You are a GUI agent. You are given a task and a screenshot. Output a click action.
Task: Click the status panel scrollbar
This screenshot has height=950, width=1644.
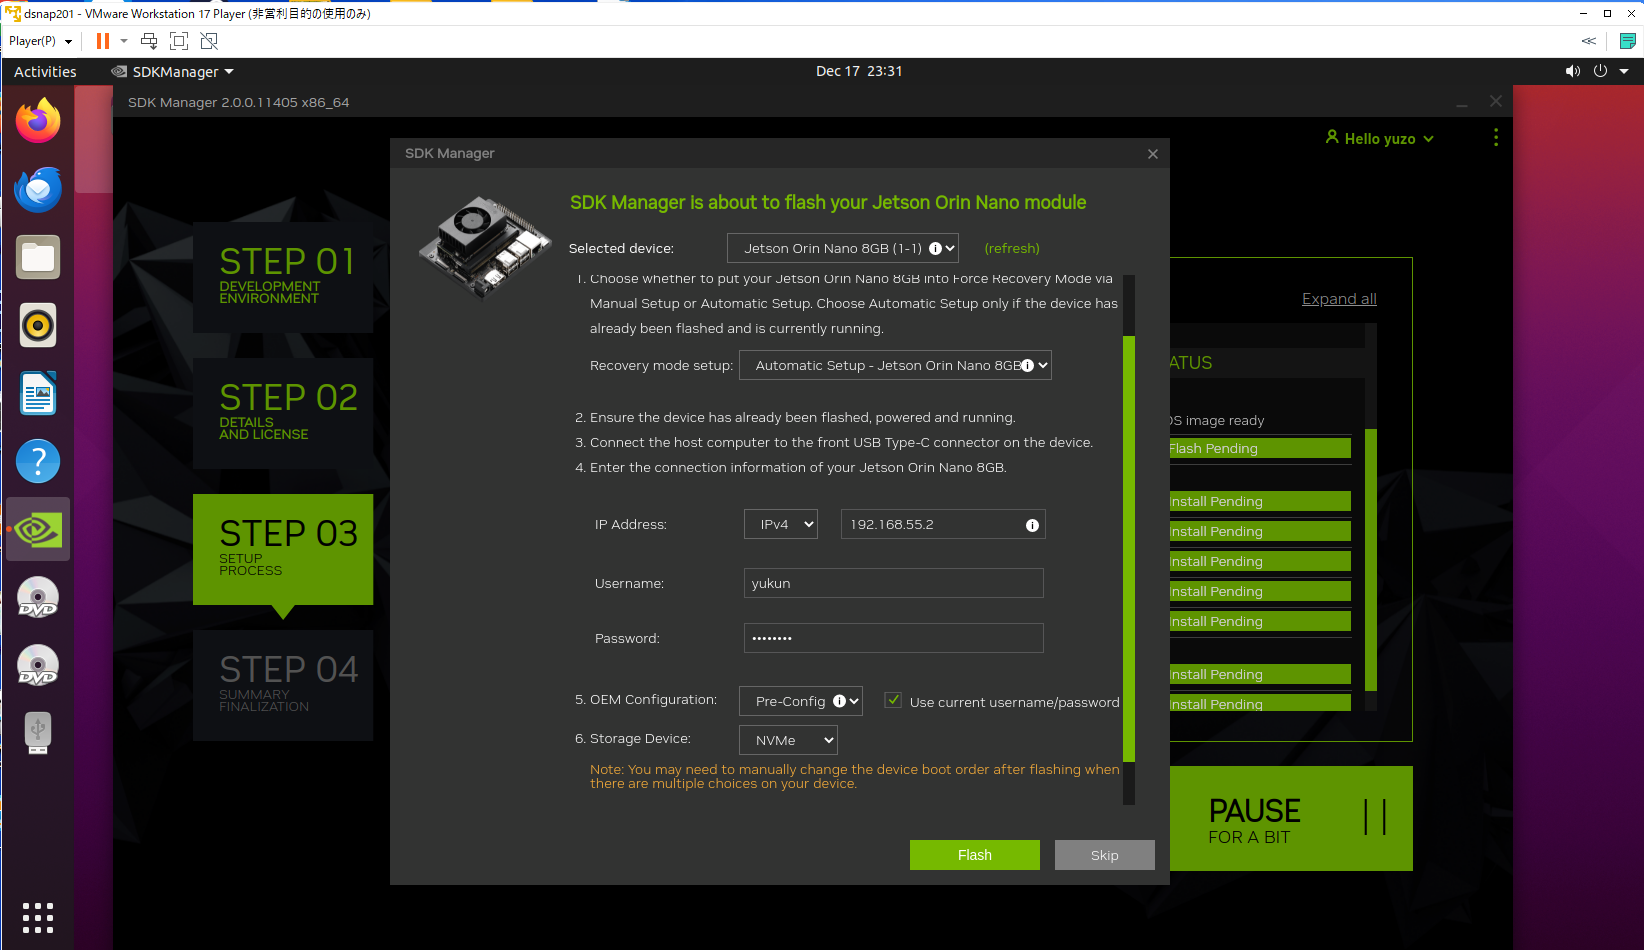[1371, 560]
